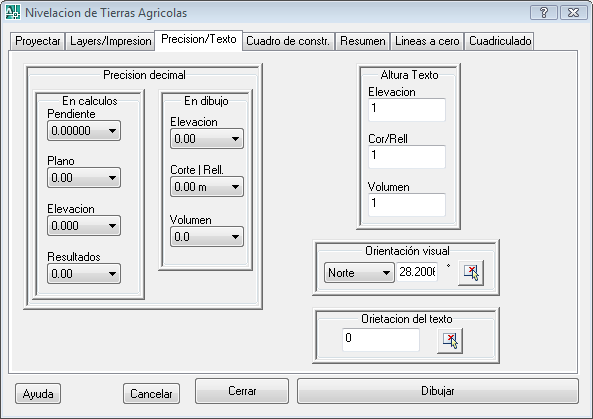Click the Cerrar button
Viewport: 593px width, 419px height.
click(242, 391)
